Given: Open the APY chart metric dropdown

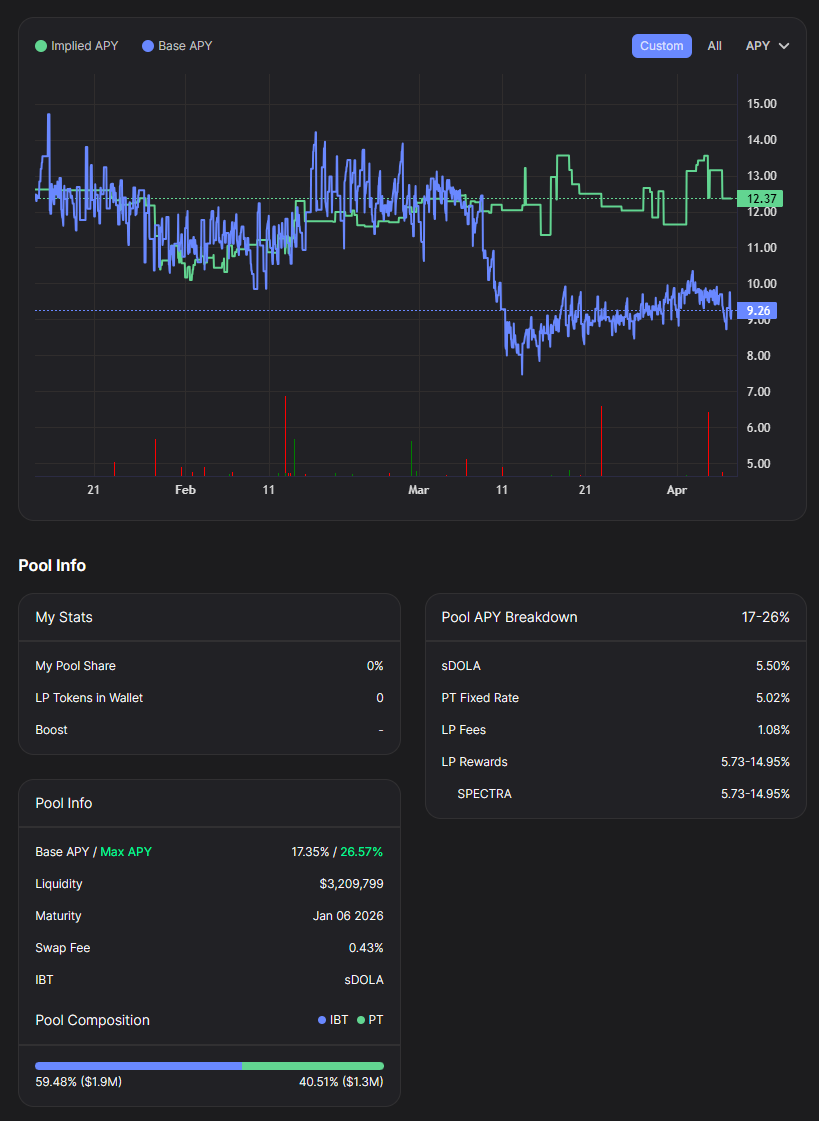Looking at the screenshot, I should pyautogui.click(x=767, y=46).
